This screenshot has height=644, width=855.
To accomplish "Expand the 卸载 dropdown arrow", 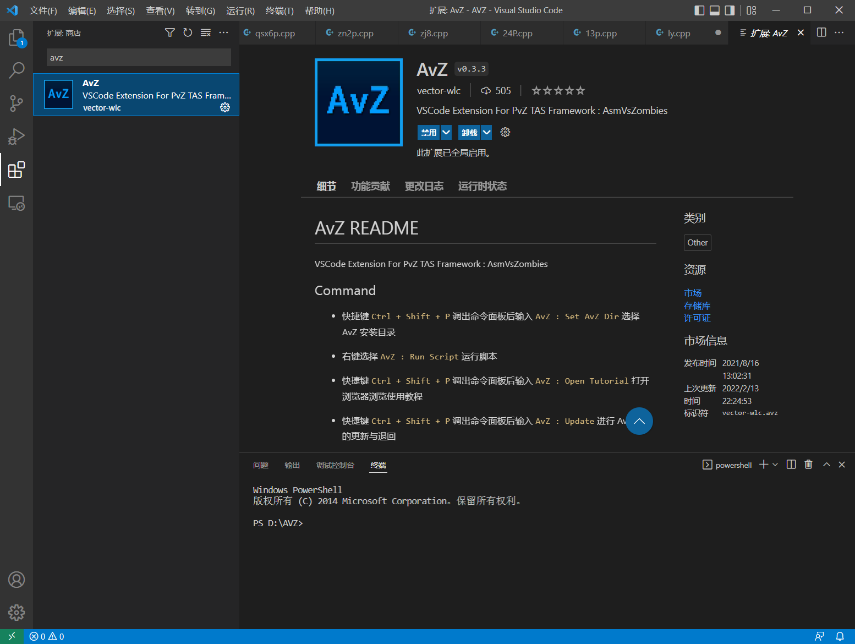I will (x=486, y=132).
